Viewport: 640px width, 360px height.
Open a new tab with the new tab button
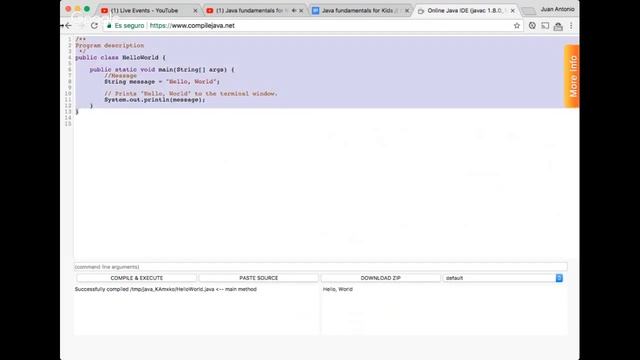point(528,11)
